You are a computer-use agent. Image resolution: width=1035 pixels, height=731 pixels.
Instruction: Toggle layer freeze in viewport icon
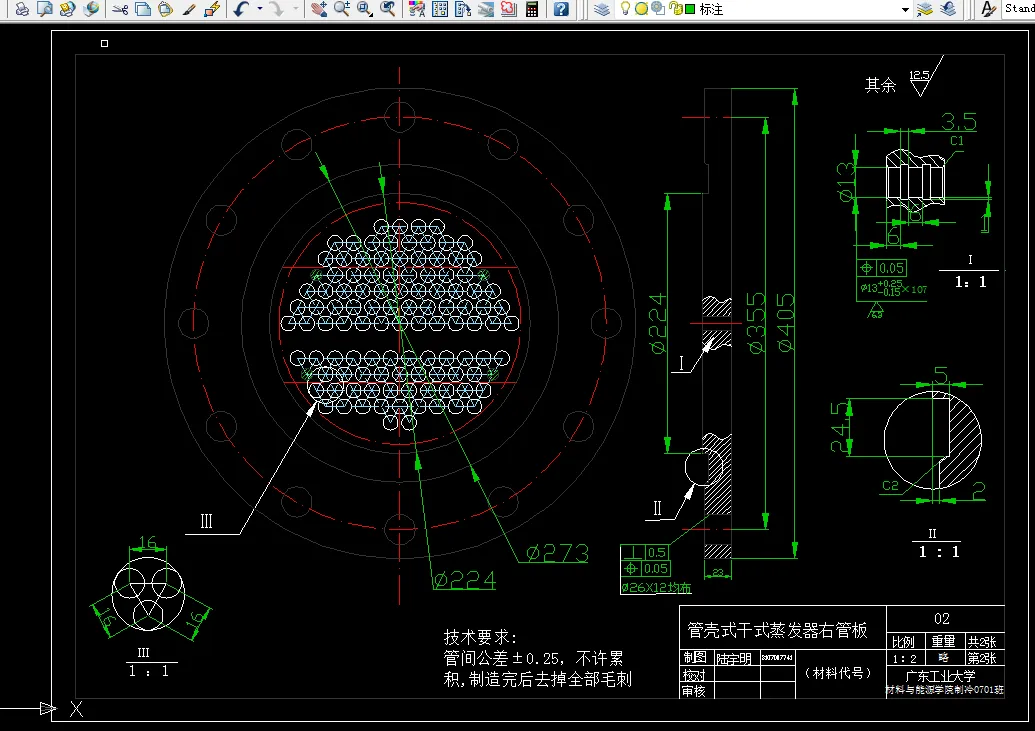pyautogui.click(x=658, y=9)
